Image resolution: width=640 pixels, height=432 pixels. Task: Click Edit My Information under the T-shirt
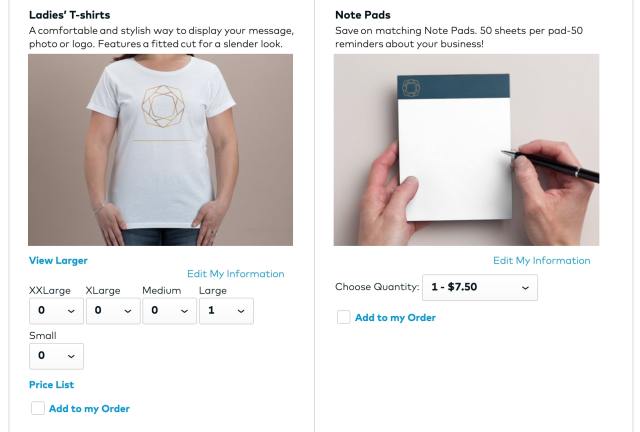235,274
